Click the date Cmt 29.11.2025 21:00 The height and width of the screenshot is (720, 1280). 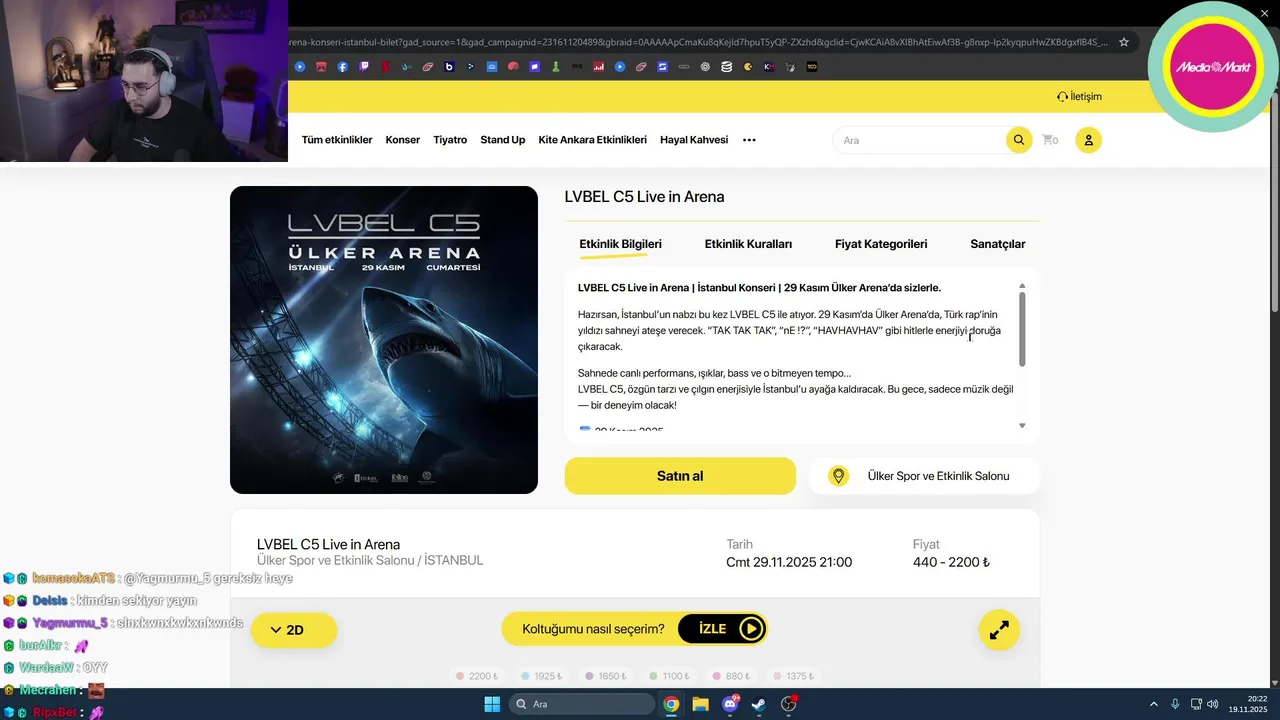pyautogui.click(x=789, y=562)
